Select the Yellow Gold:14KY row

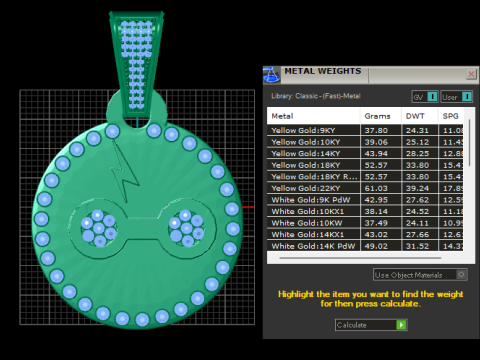365,153
